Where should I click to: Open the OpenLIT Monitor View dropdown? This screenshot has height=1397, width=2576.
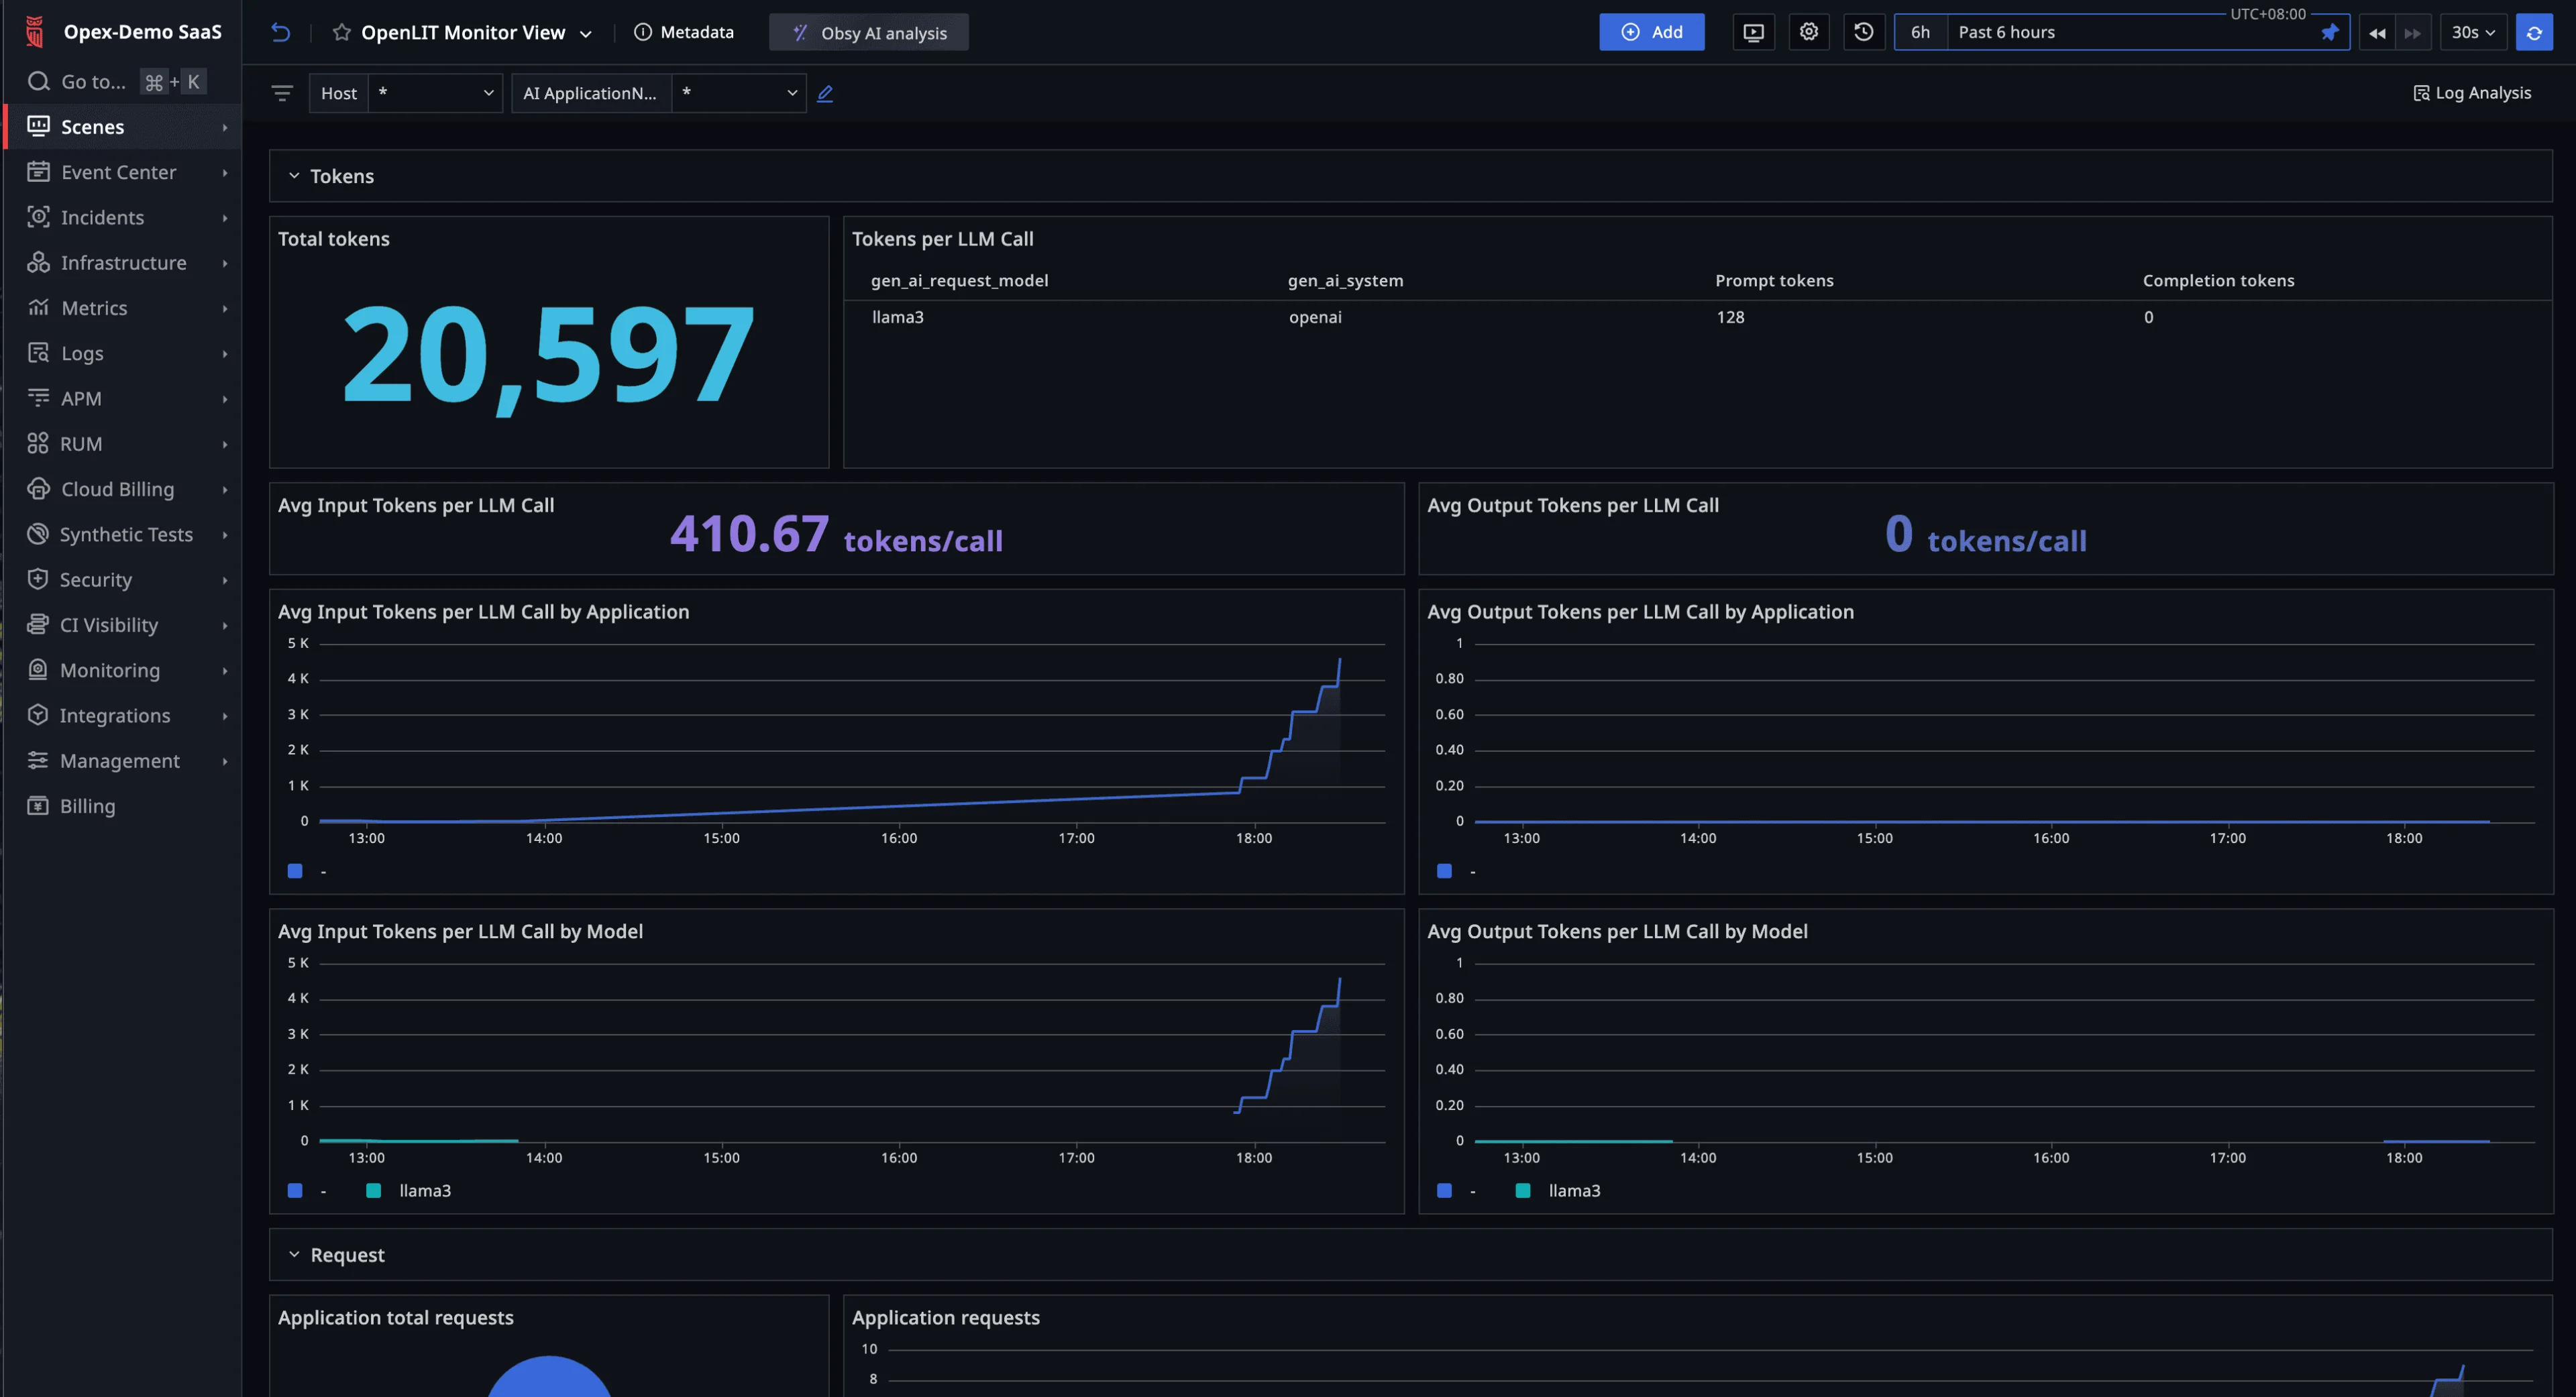coord(586,33)
